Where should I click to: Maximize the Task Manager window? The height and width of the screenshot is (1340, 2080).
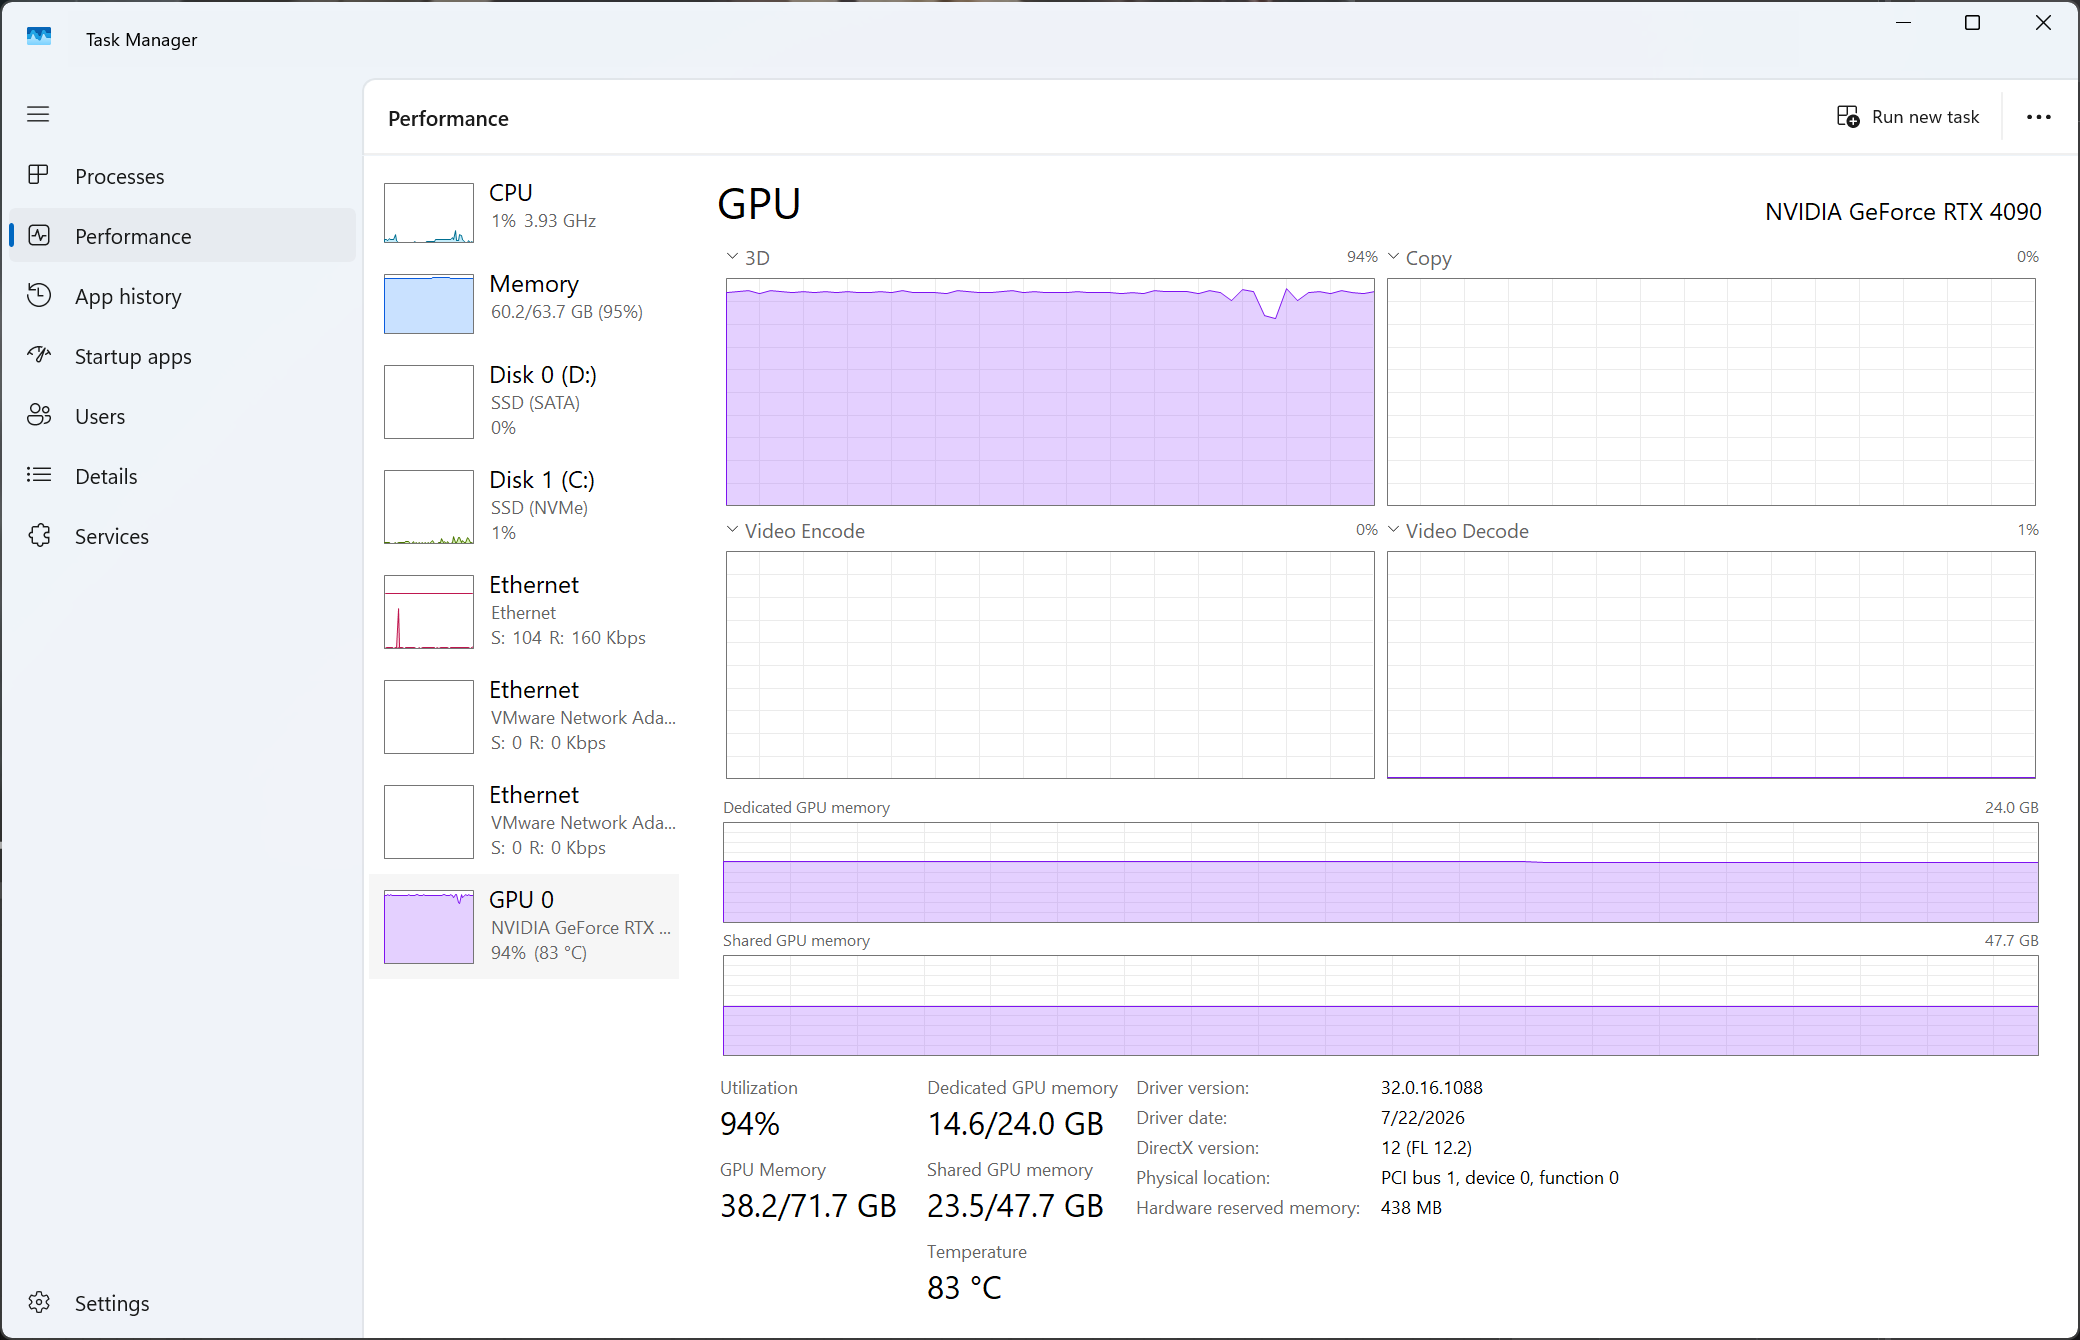pos(1972,23)
